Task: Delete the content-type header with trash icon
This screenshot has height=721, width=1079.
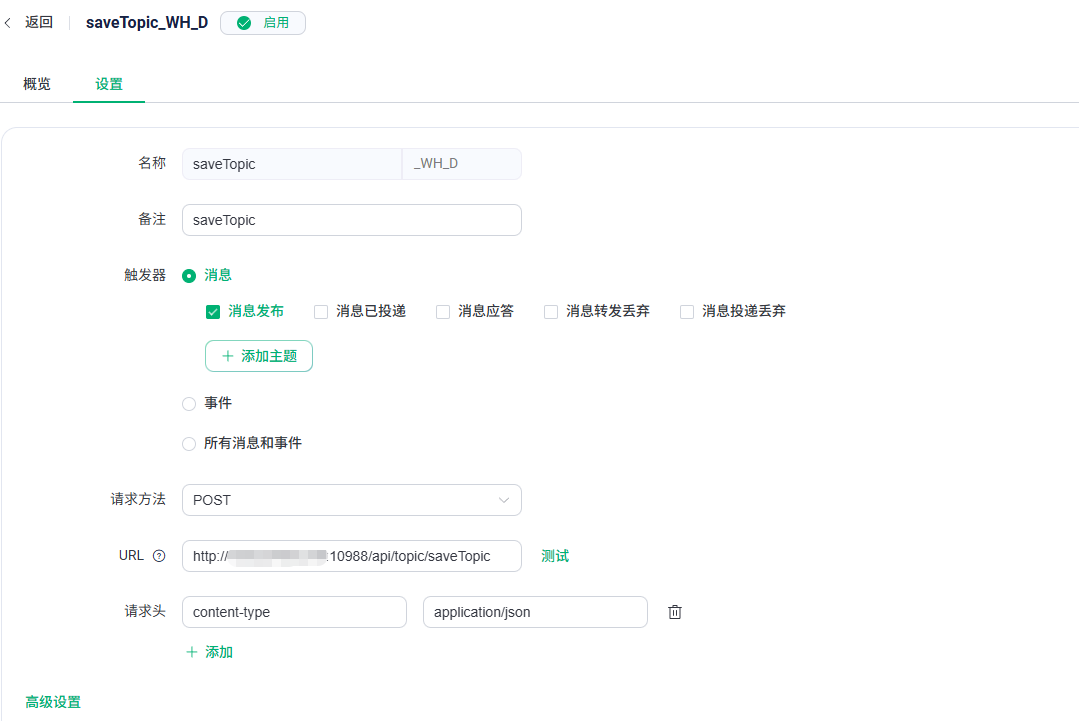Action: pyautogui.click(x=675, y=612)
